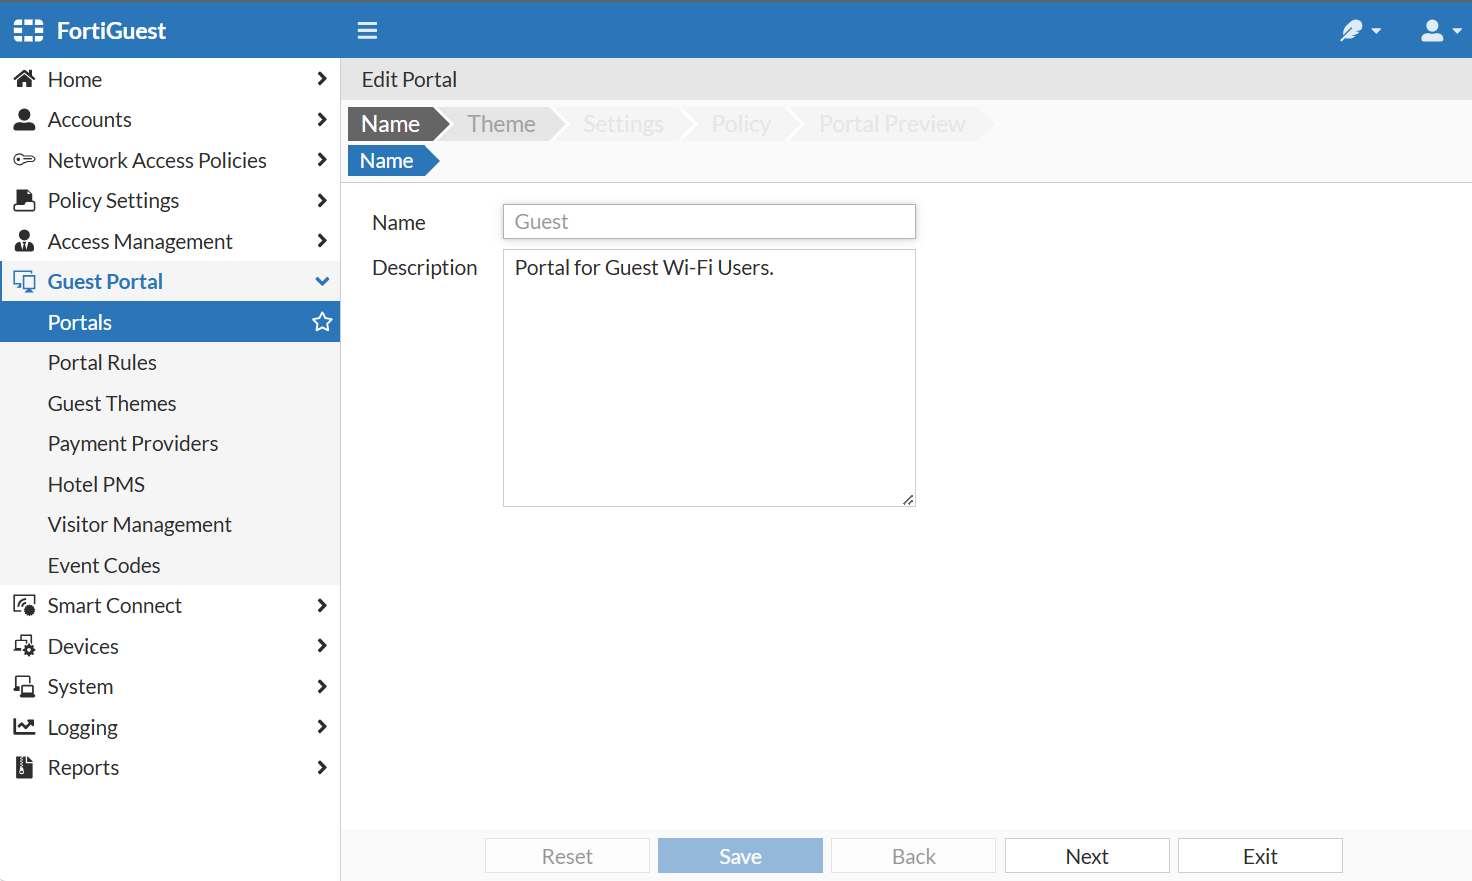Expand the Access Management section
1472x881 pixels.
coord(322,241)
